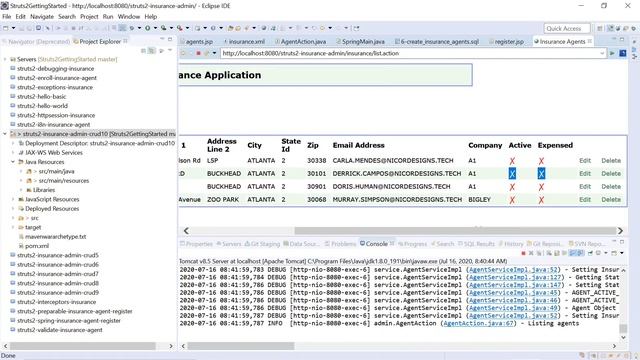The height and width of the screenshot is (360, 640).
Task: Click the Collapse All icon in Project Explorer
Action: click(143, 51)
